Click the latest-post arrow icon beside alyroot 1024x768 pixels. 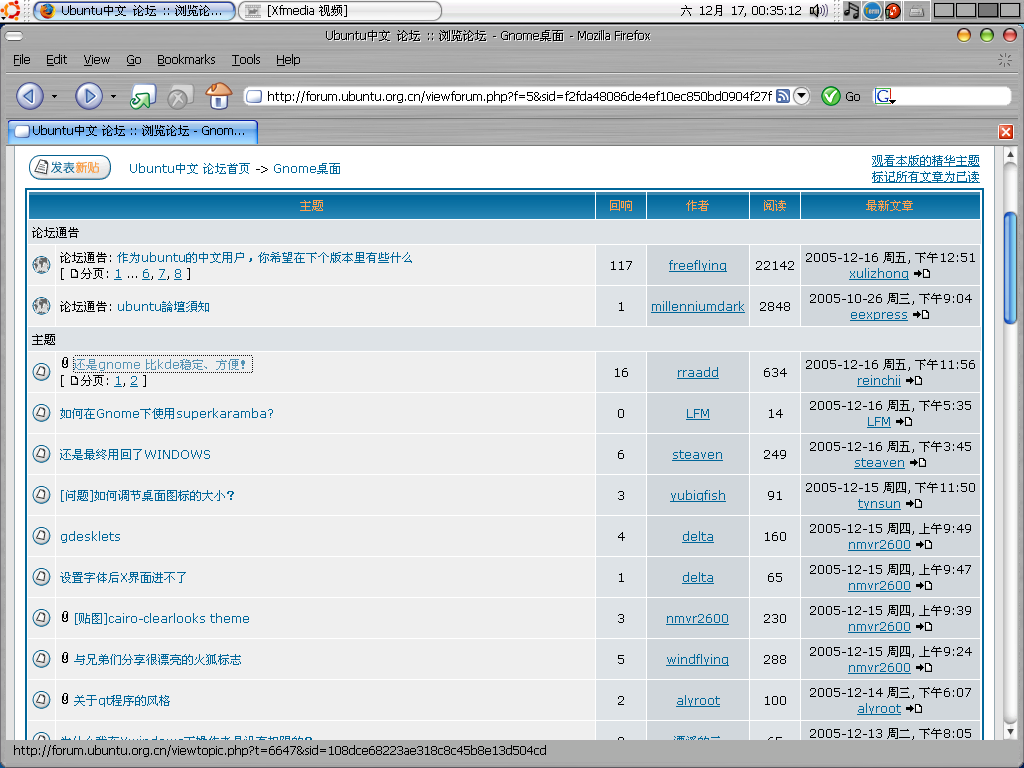point(914,709)
